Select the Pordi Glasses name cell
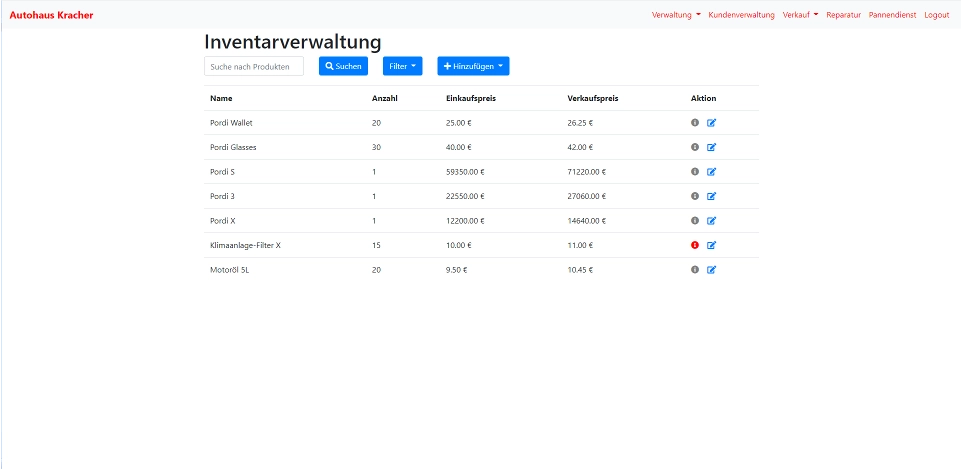961x469 pixels. 233,147
